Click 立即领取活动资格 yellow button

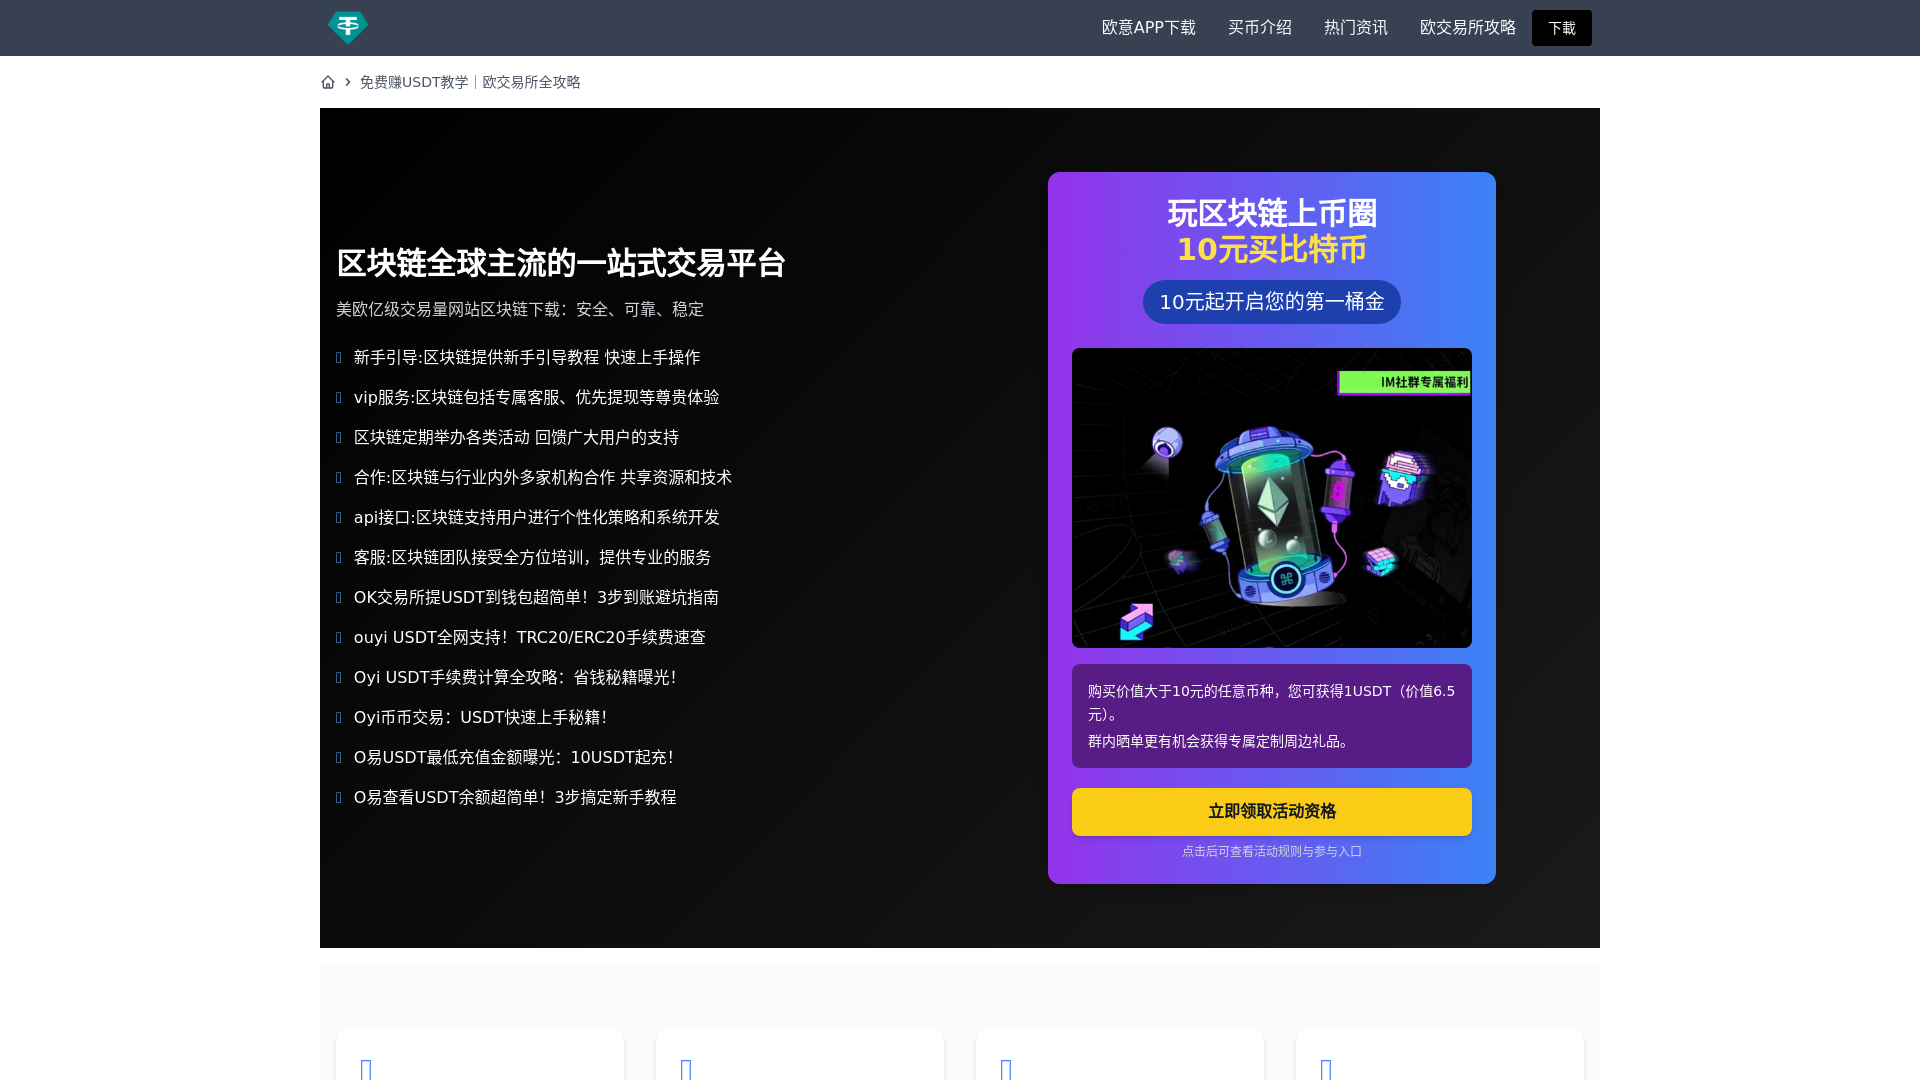pos(1272,812)
